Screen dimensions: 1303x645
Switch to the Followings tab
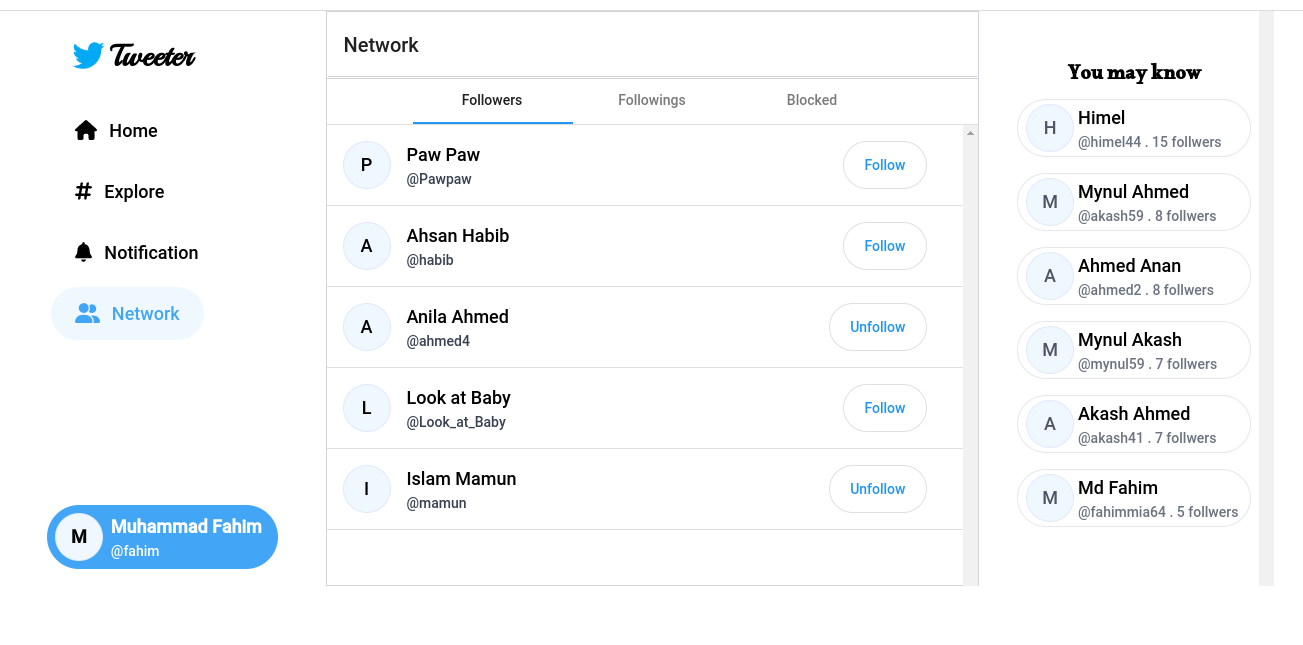click(x=651, y=100)
